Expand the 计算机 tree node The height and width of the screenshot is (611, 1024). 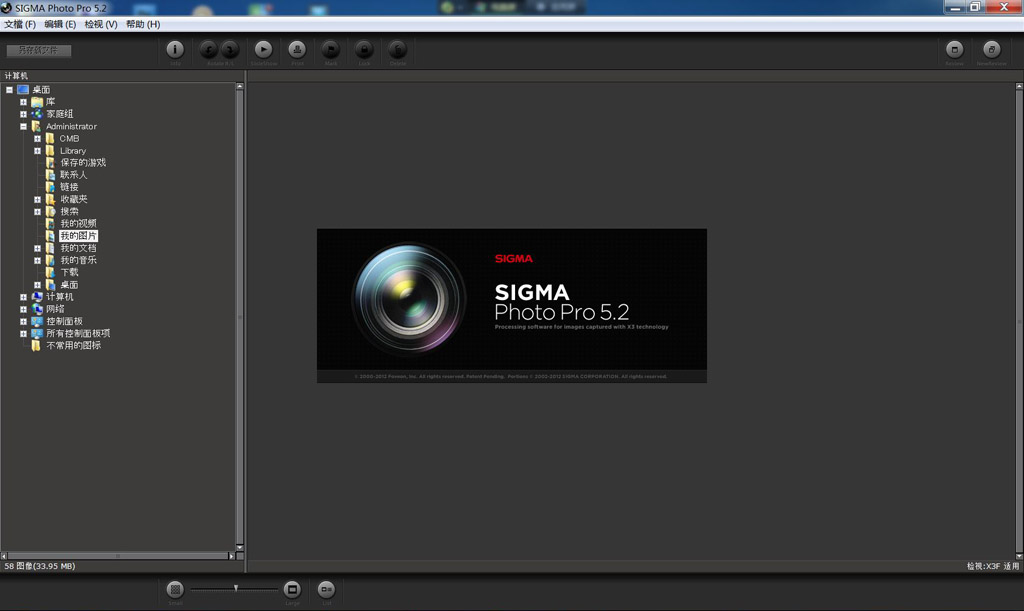pos(23,297)
